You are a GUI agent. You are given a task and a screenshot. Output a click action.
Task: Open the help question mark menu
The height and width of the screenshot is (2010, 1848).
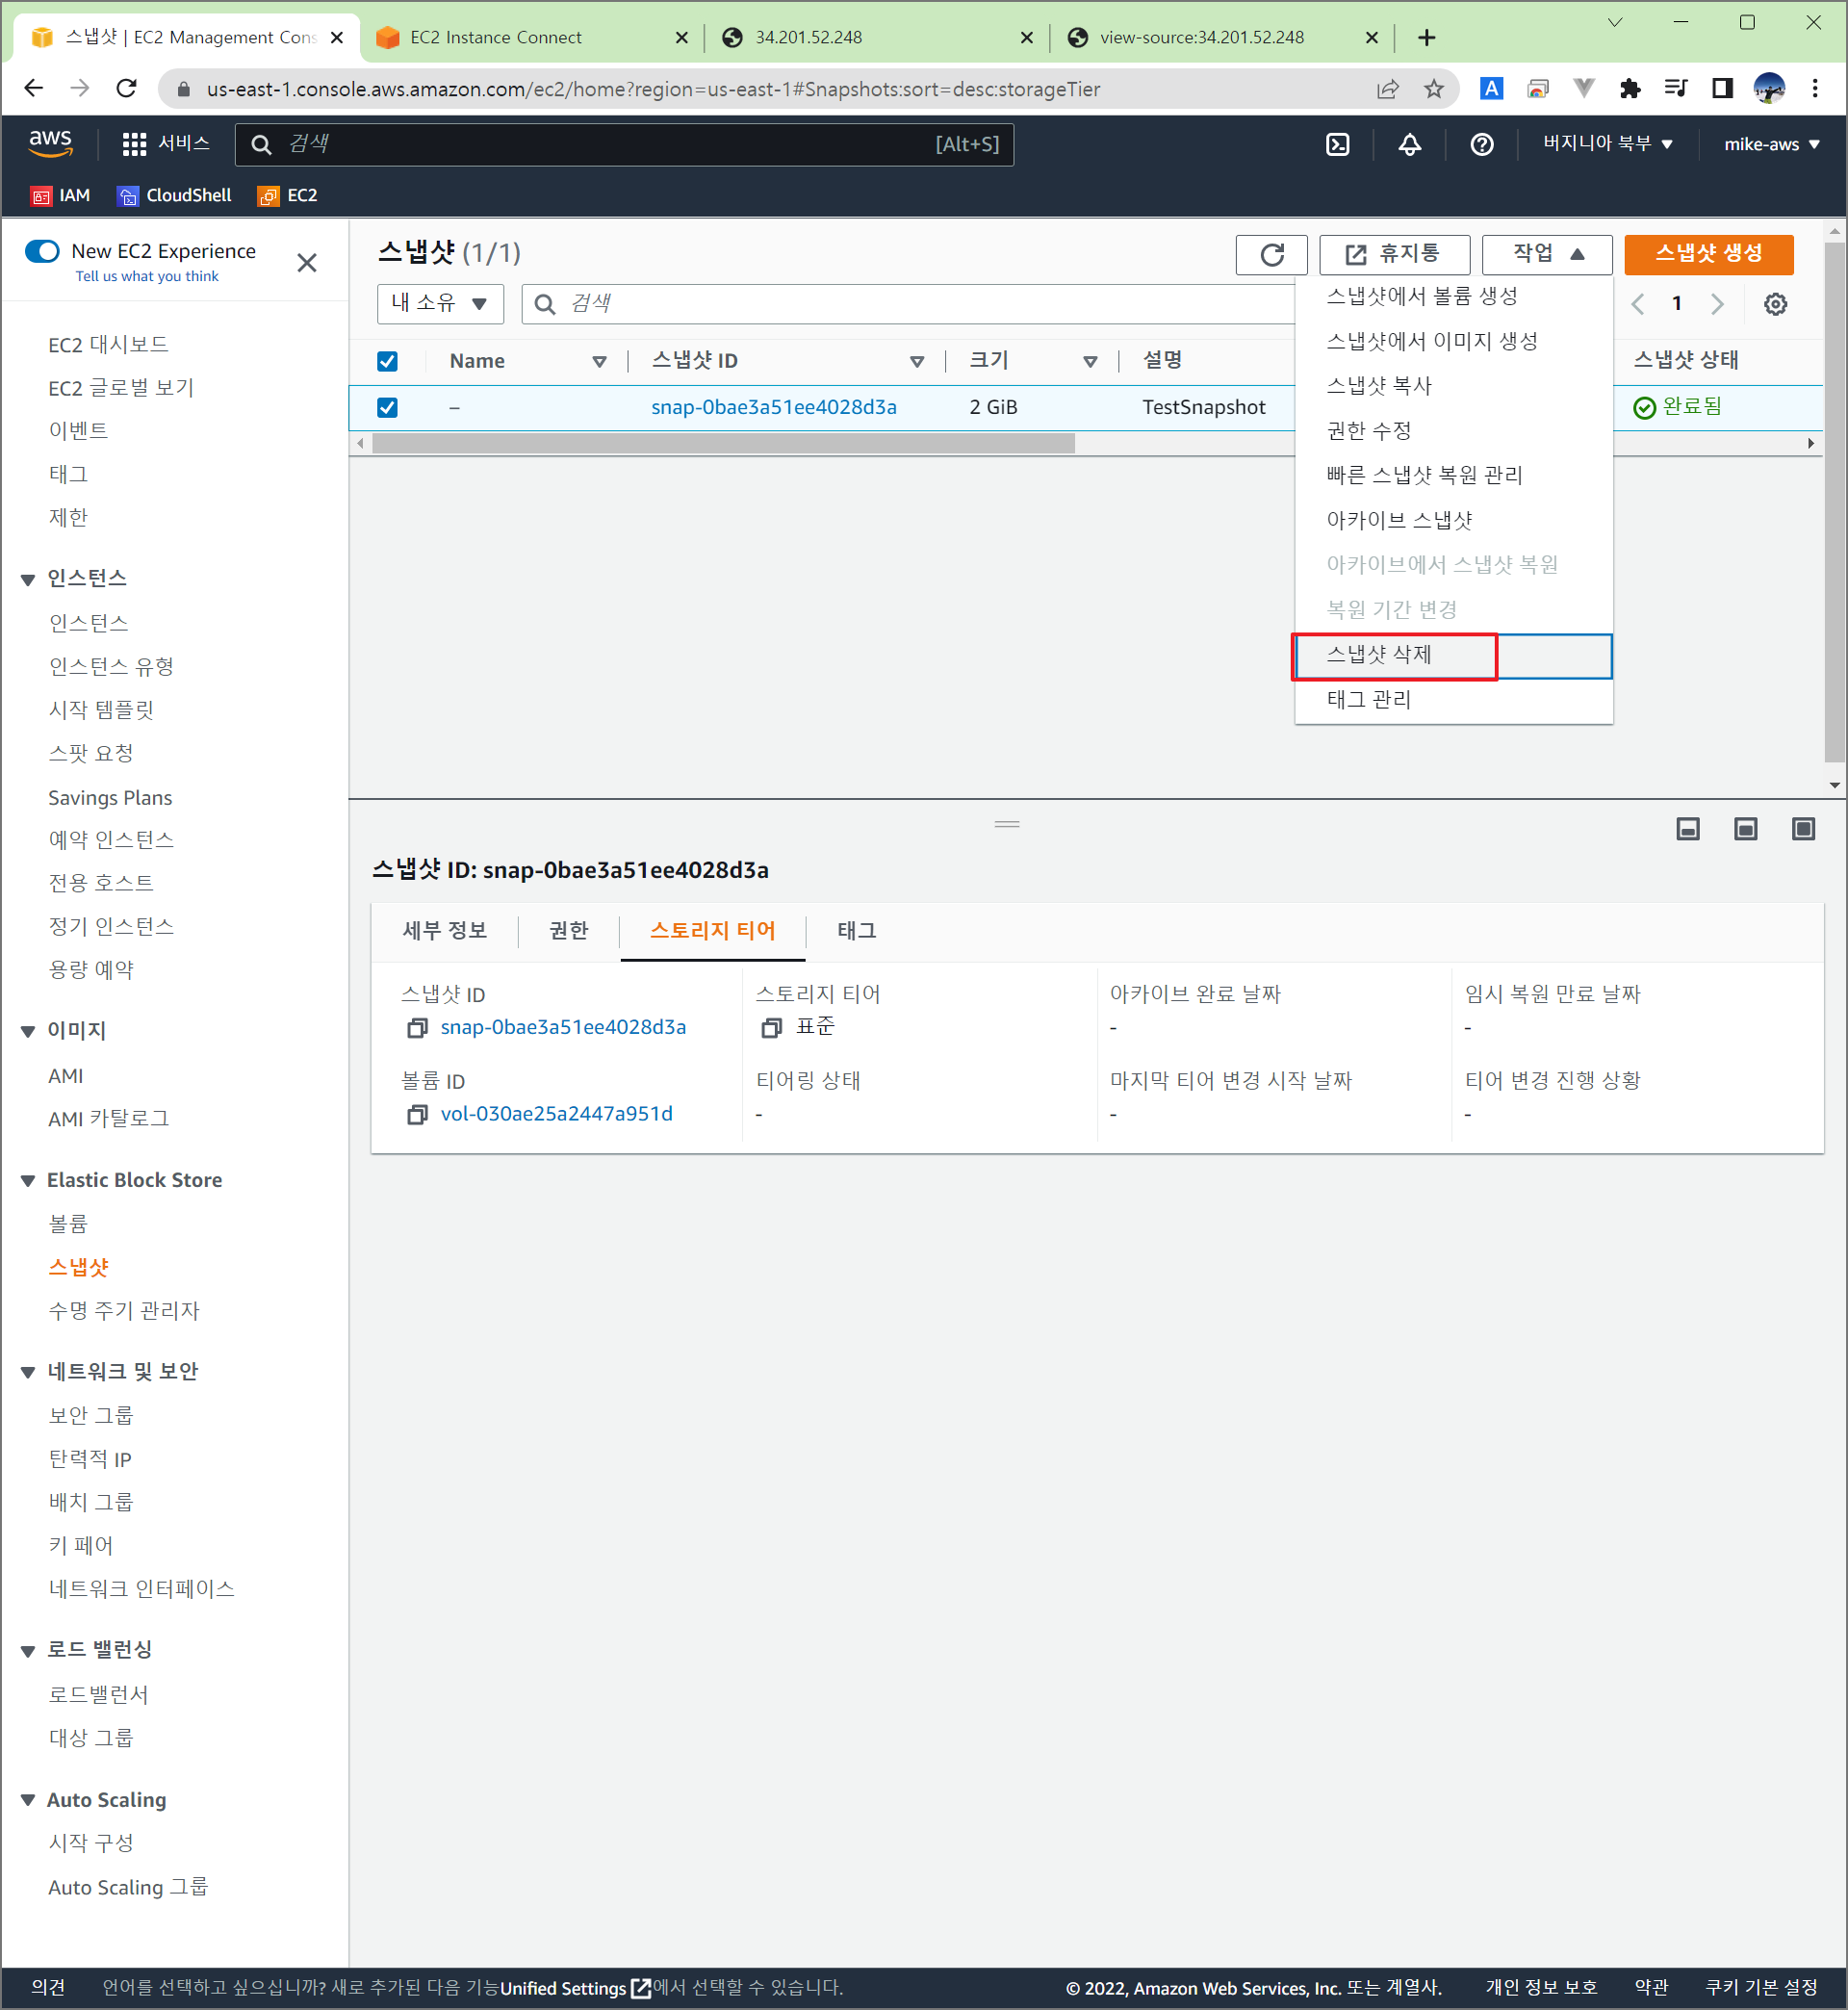[1481, 144]
